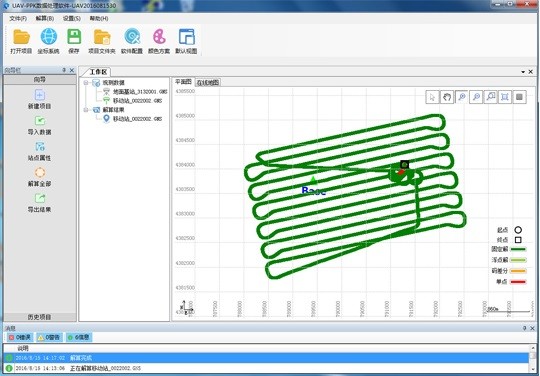Screen dimensions: 540x376
Task: Collapse the 观测数据 observation data tree node
Action: click(x=86, y=83)
